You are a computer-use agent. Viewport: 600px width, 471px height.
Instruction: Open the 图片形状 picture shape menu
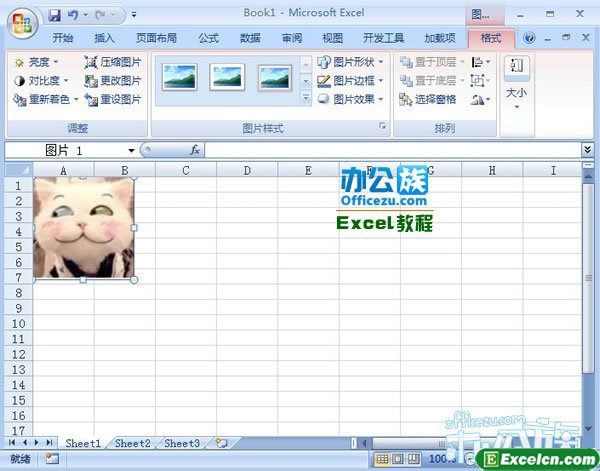(351, 62)
